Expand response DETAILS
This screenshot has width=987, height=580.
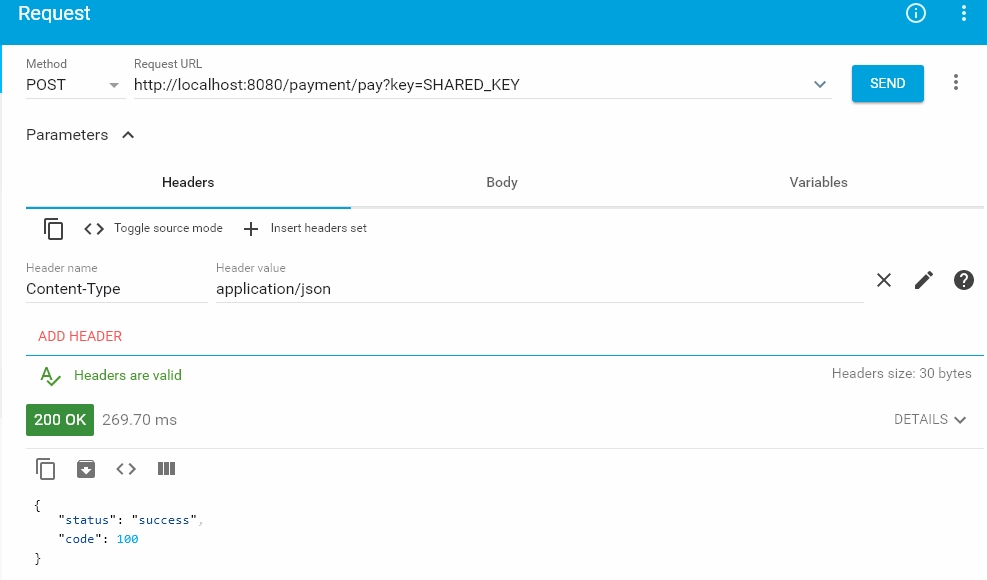(930, 419)
